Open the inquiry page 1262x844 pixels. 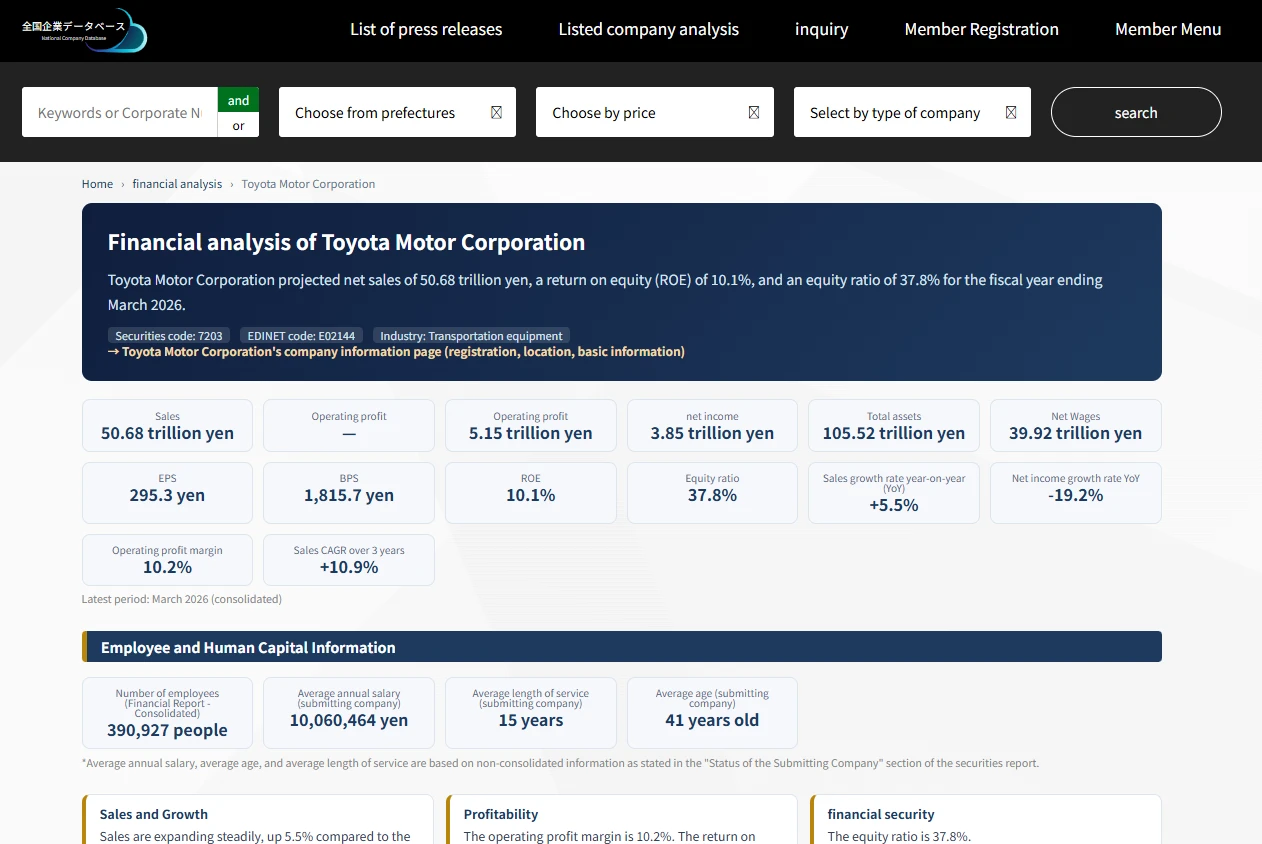tap(822, 29)
